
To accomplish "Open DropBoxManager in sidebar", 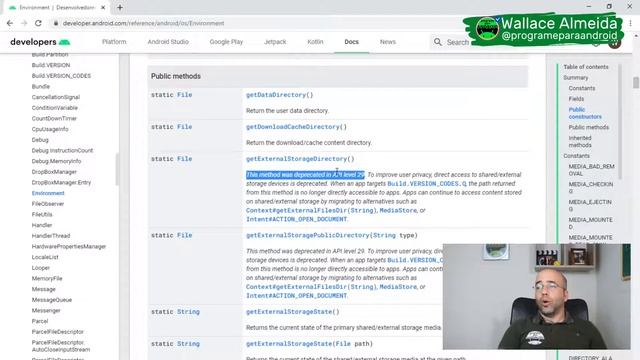I will tap(54, 171).
